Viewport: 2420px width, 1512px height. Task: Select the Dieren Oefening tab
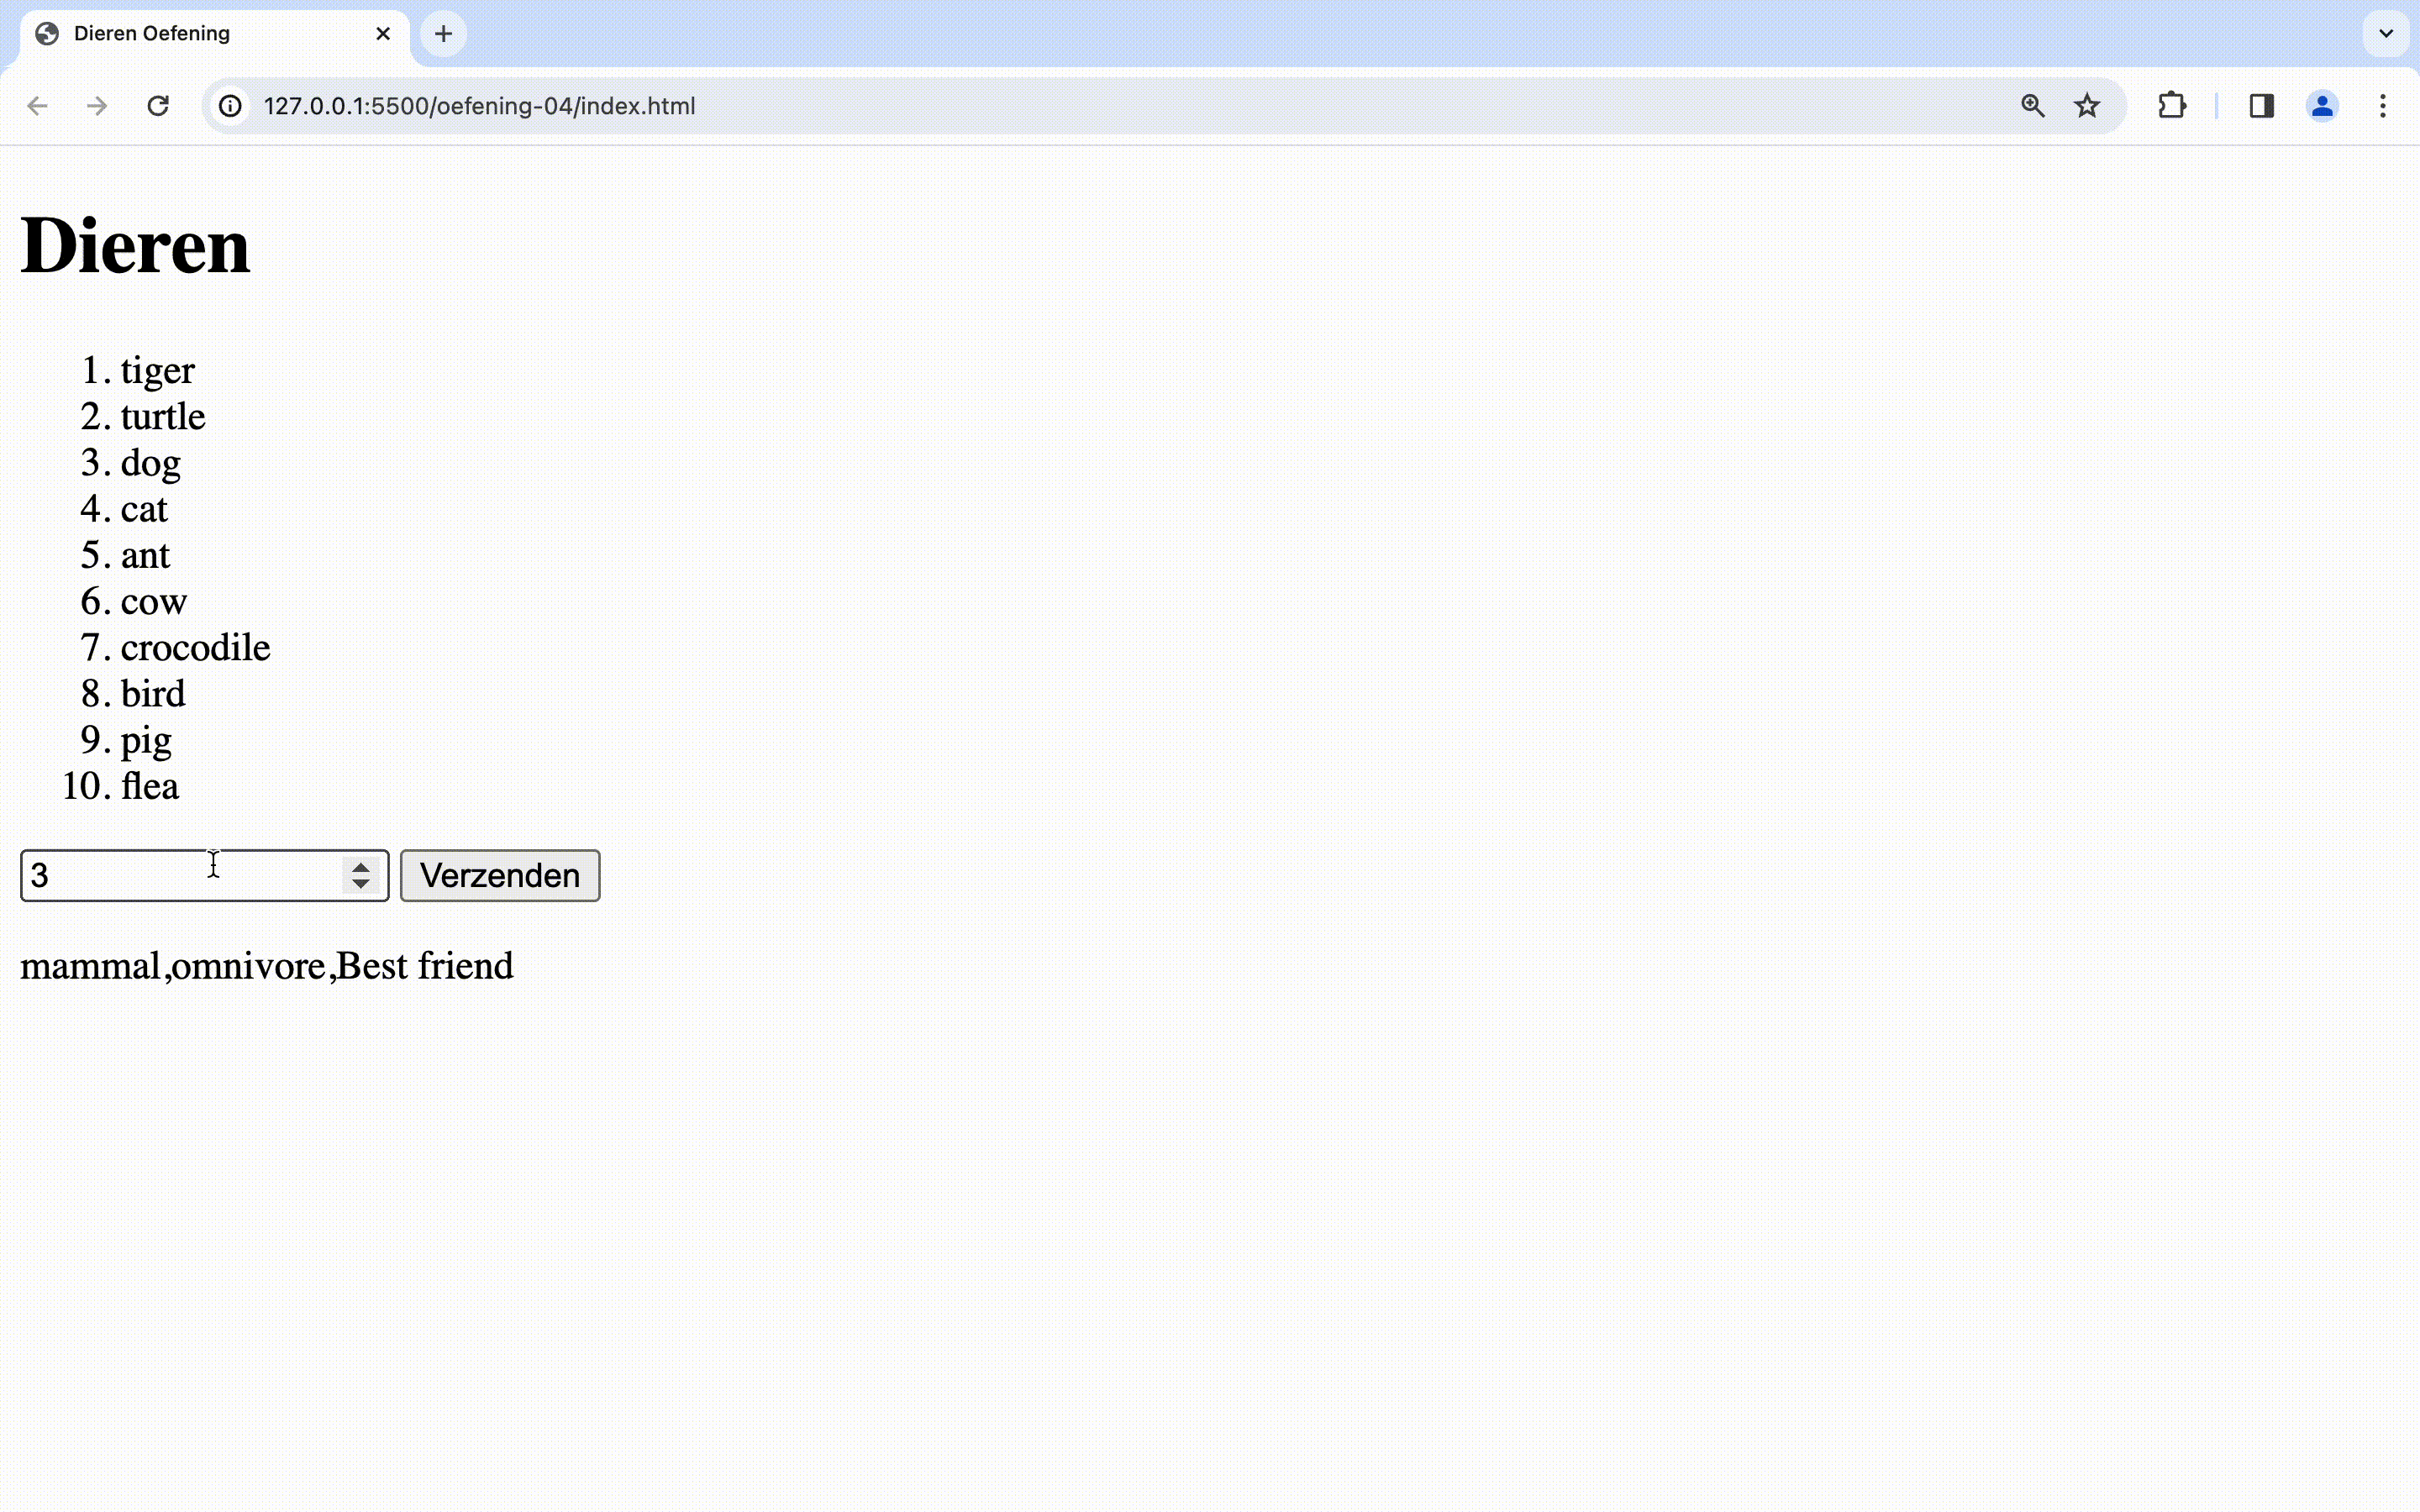[x=214, y=34]
